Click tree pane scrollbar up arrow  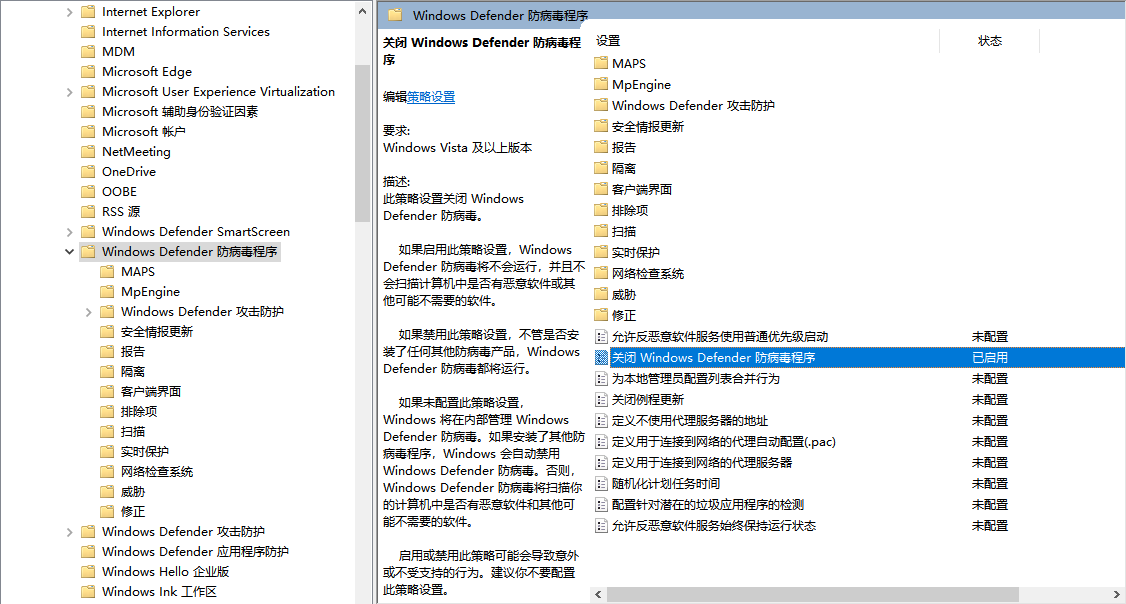tap(363, 11)
